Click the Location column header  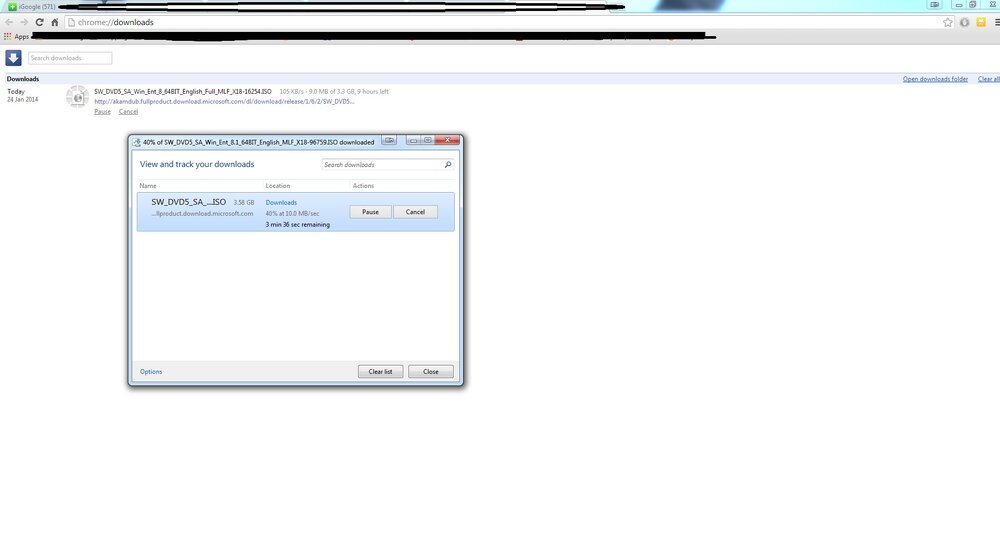[278, 186]
